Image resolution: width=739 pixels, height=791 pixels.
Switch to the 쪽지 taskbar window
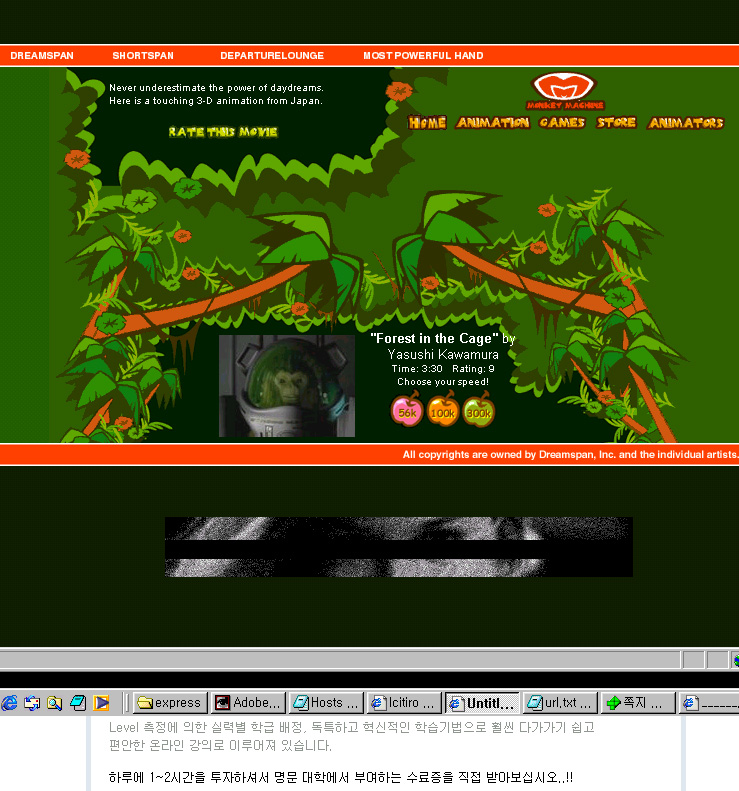[638, 703]
